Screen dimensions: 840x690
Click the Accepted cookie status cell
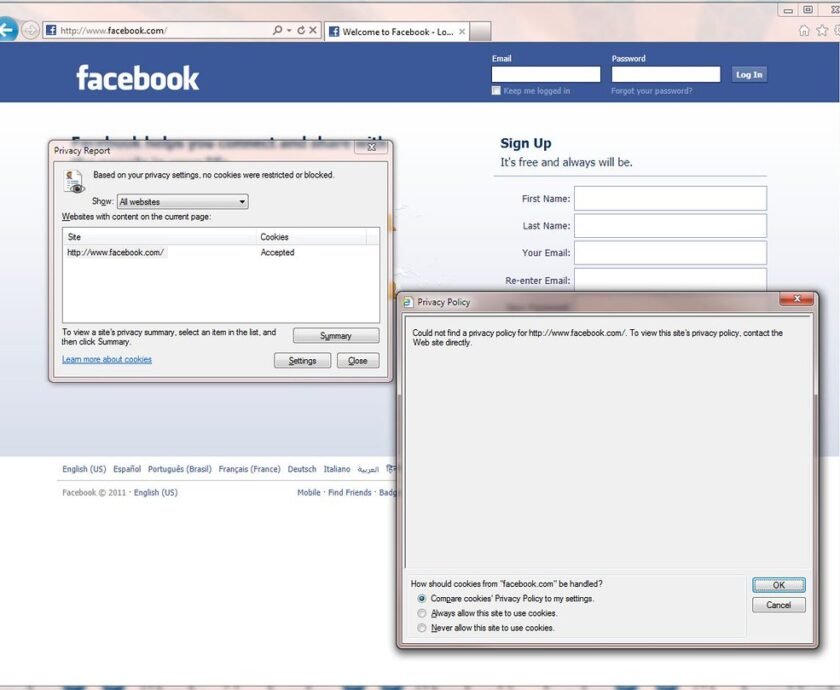278,252
